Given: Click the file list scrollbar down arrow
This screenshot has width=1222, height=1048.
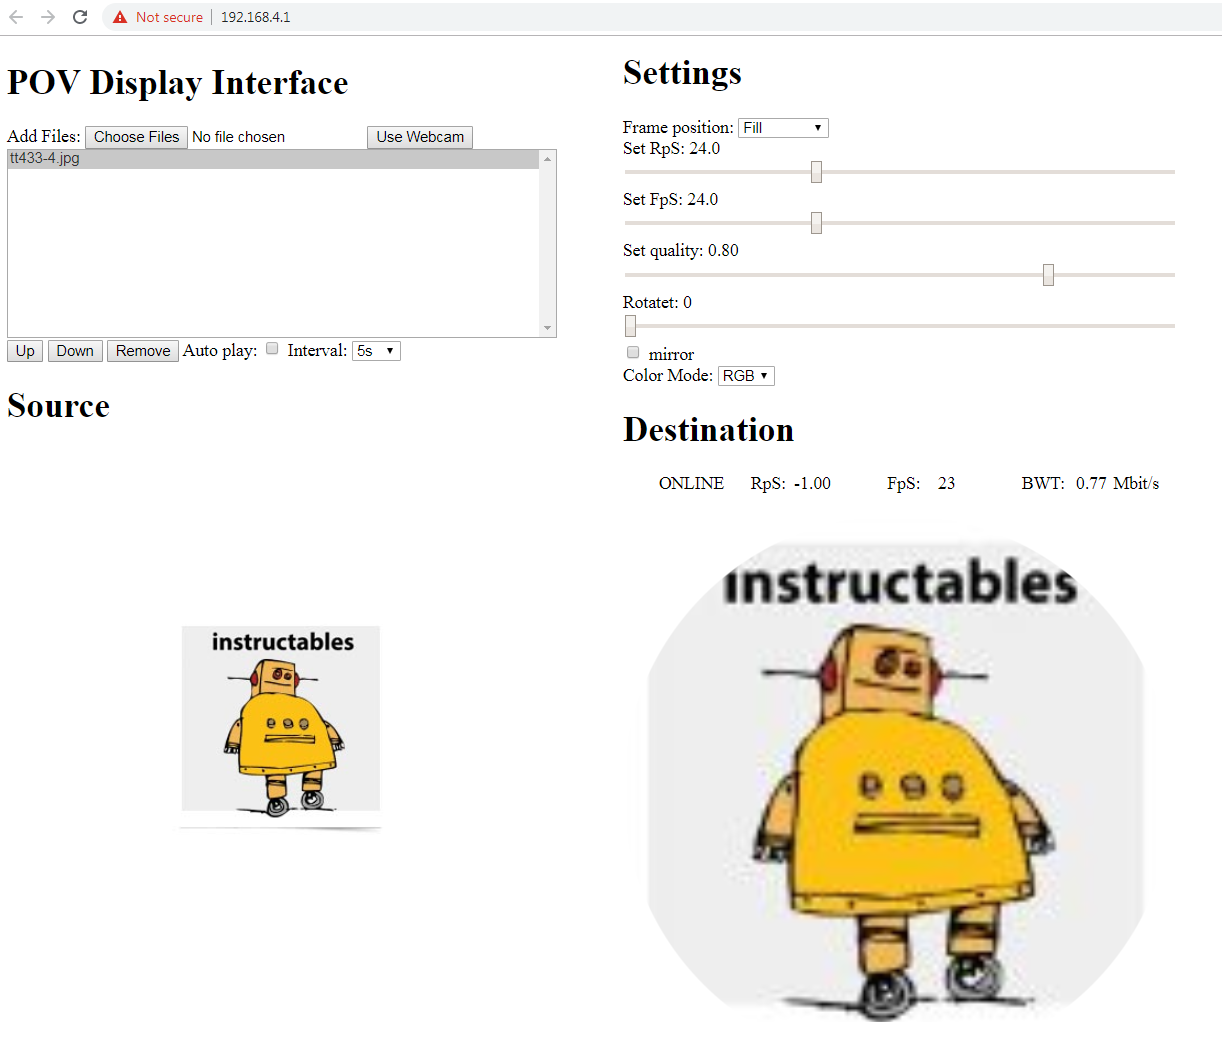Looking at the screenshot, I should pyautogui.click(x=547, y=327).
